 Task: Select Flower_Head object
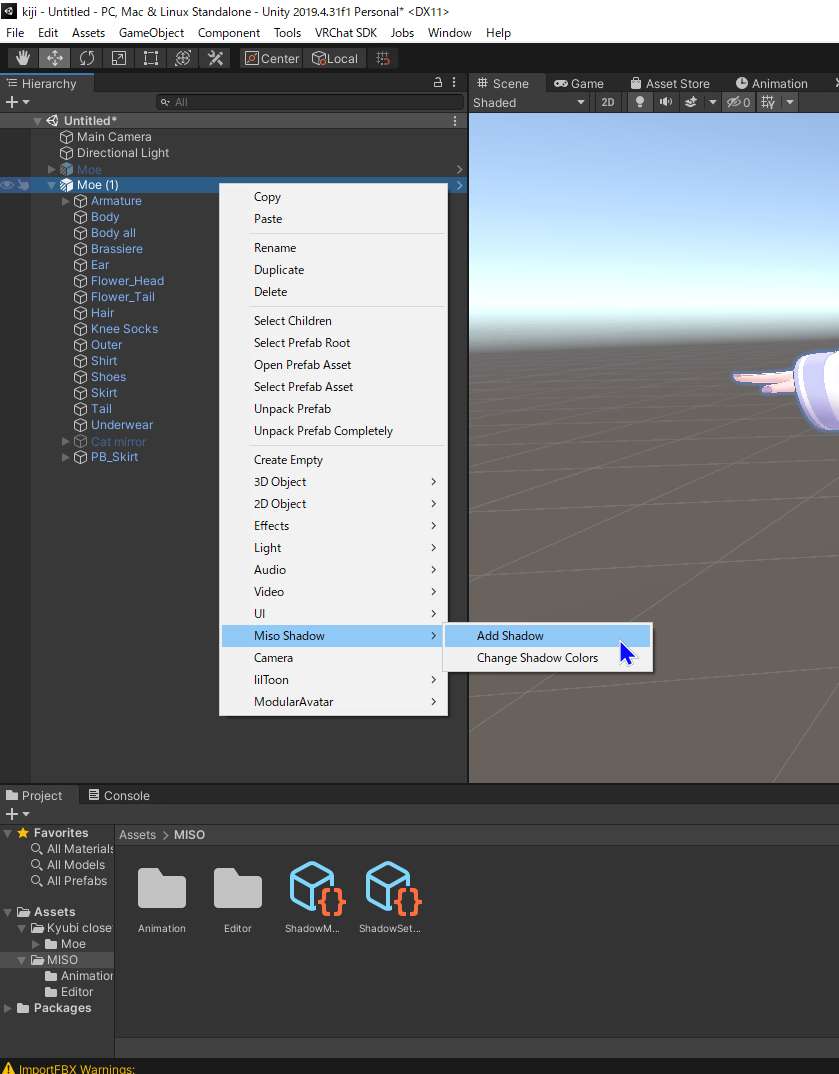127,281
